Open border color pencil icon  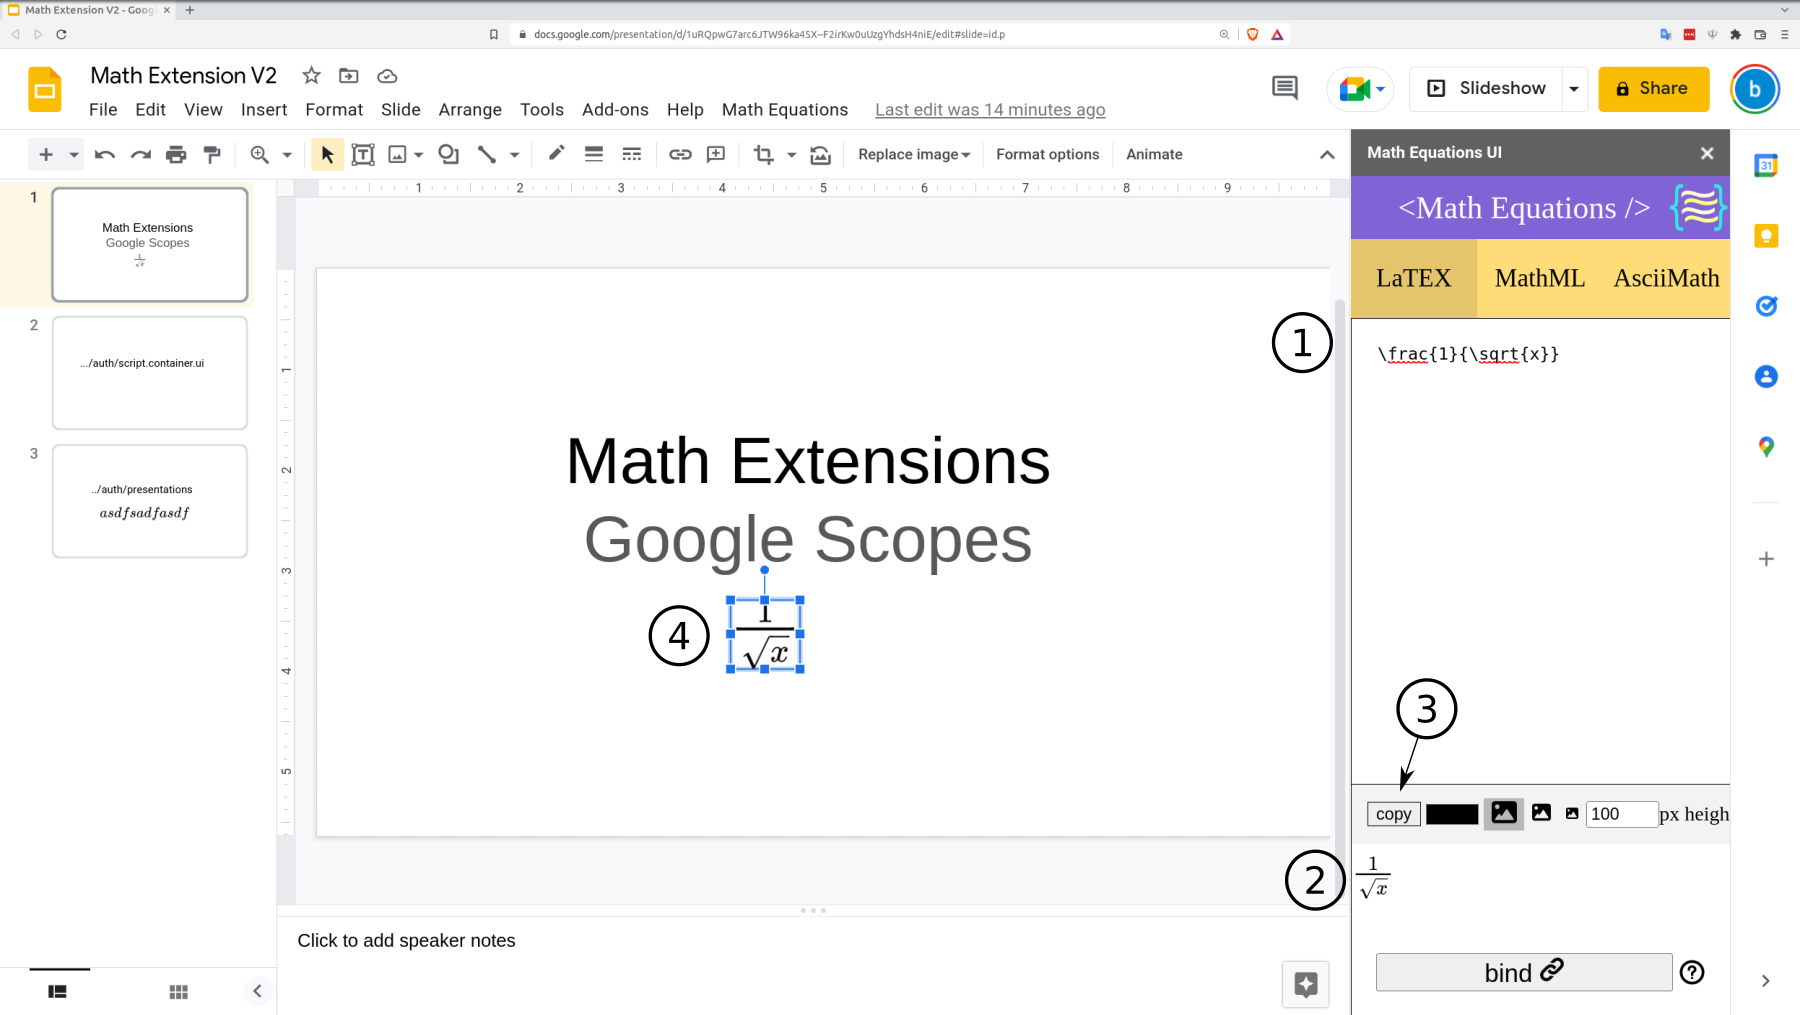tap(556, 153)
